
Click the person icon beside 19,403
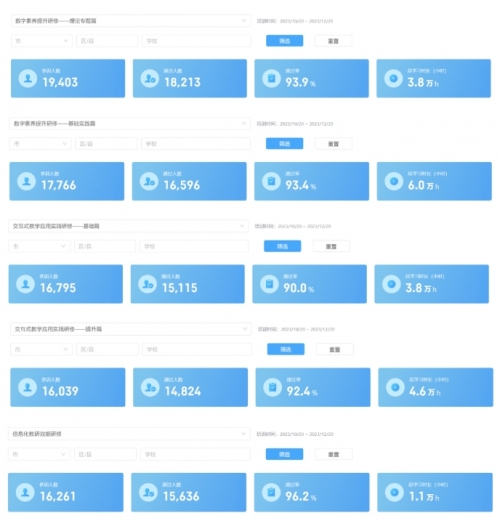point(28,78)
